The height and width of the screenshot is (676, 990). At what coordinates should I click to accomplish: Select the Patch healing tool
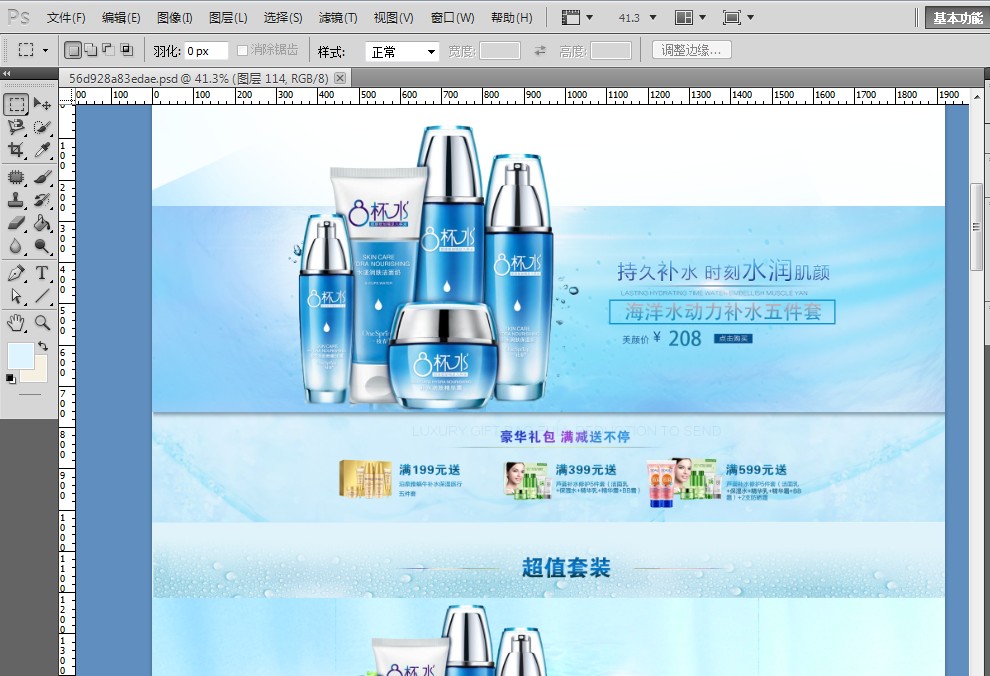pos(16,177)
